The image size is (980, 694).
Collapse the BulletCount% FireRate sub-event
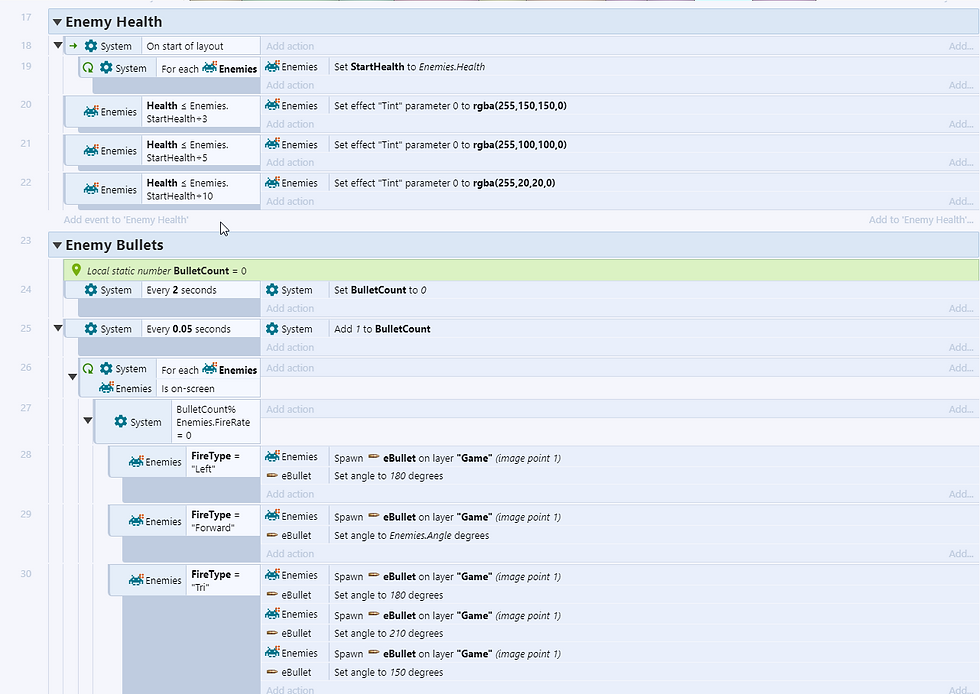click(88, 420)
